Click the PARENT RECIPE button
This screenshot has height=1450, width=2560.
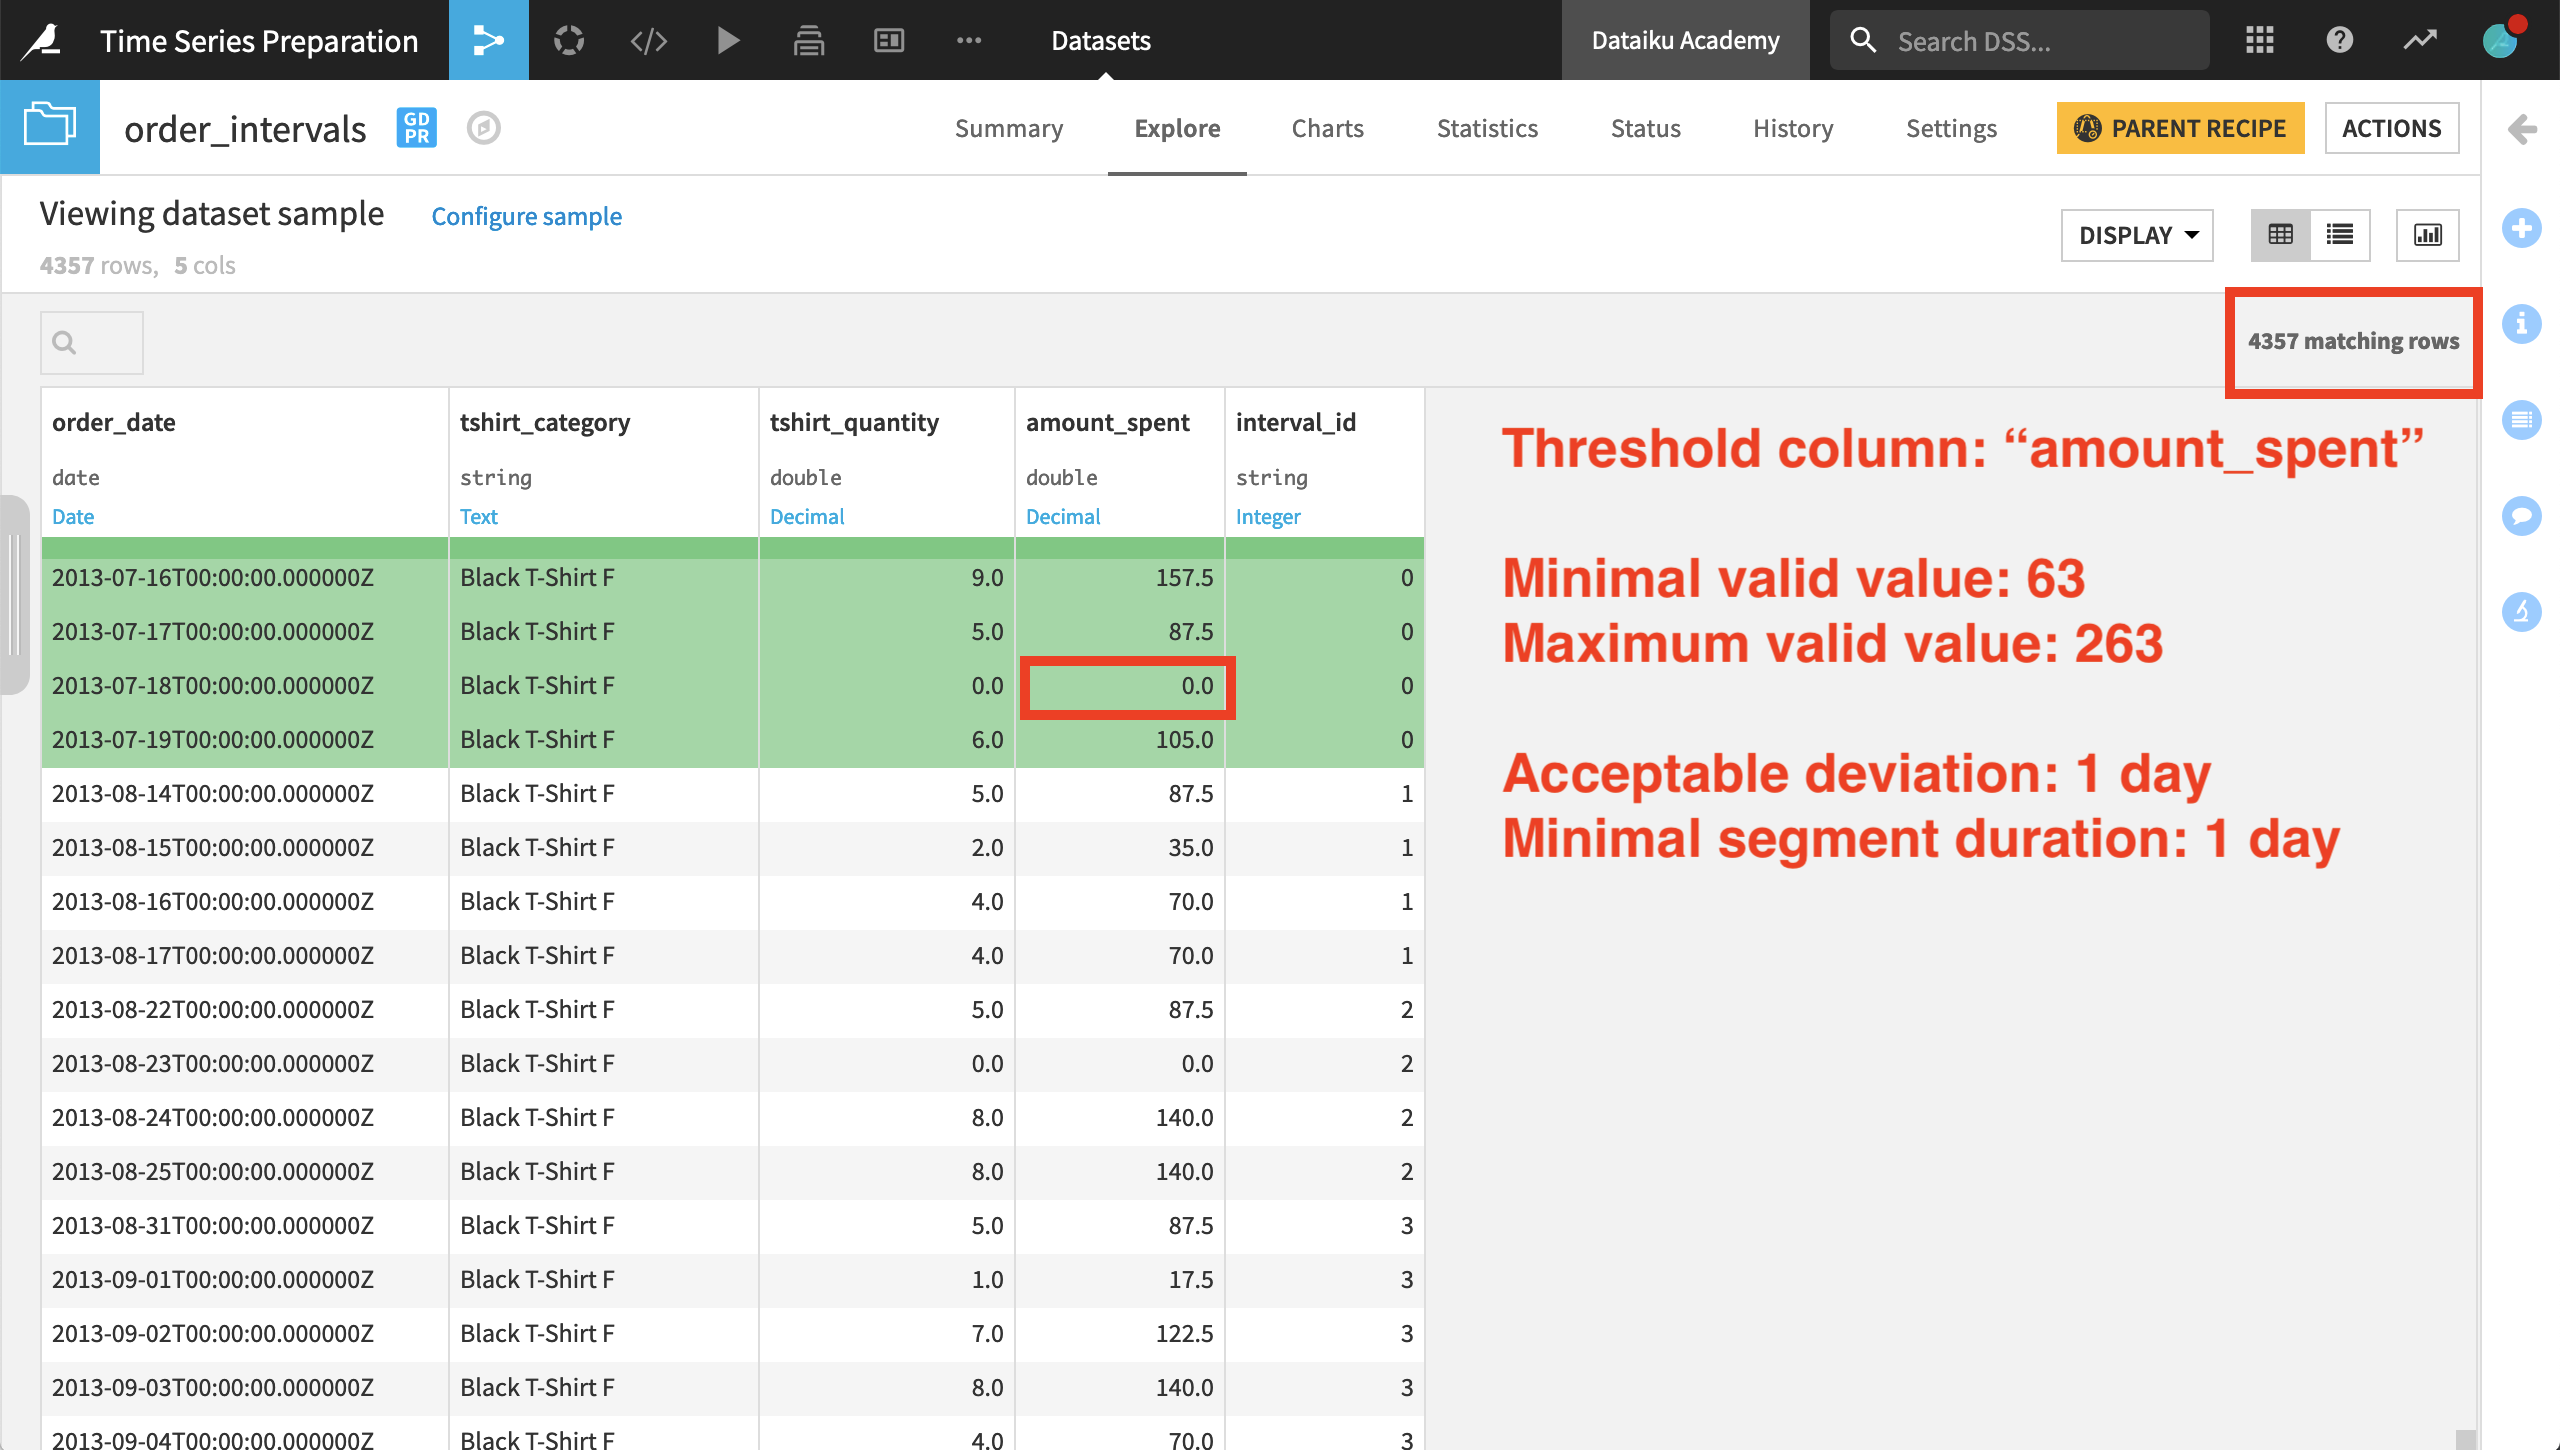click(2180, 128)
